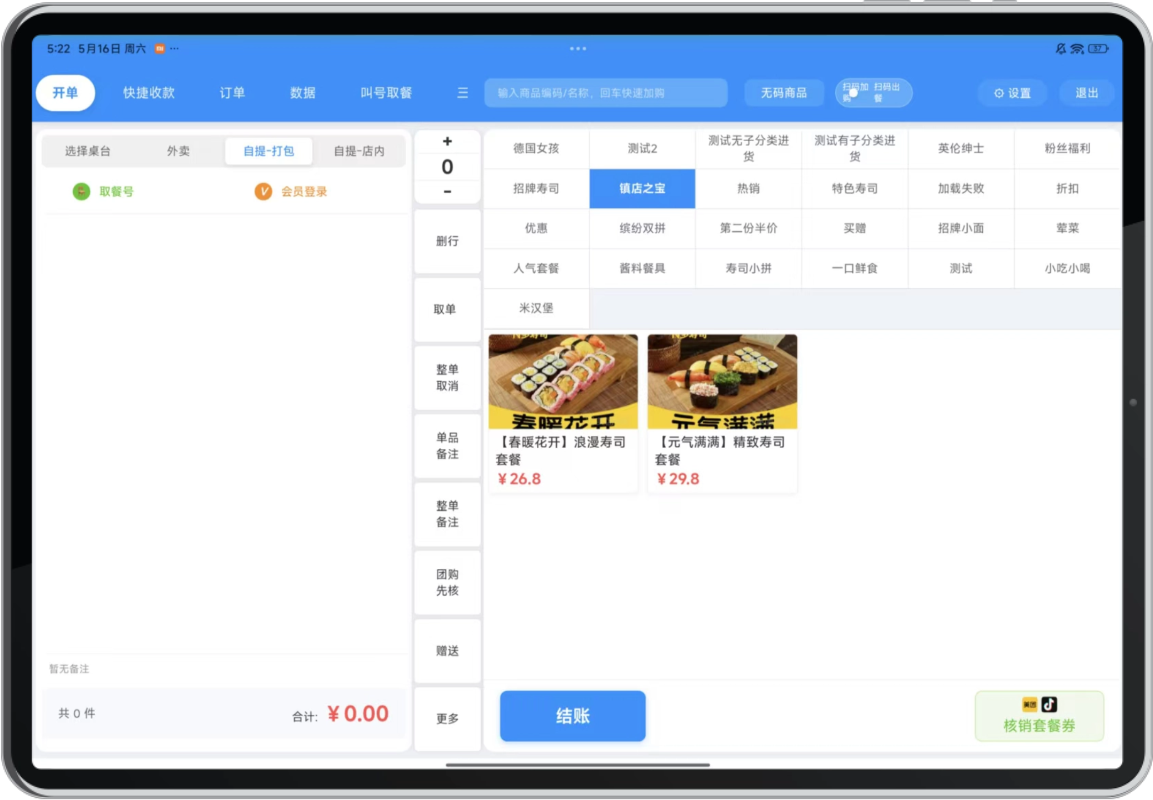The image size is (1153, 800).
Task: Select 外卖 order type
Action: [178, 151]
